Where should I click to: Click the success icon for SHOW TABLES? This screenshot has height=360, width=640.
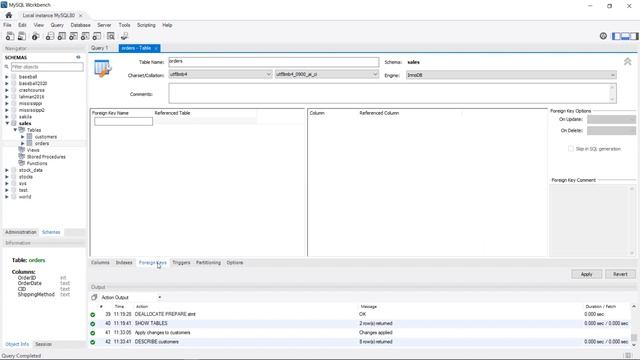tap(93, 324)
